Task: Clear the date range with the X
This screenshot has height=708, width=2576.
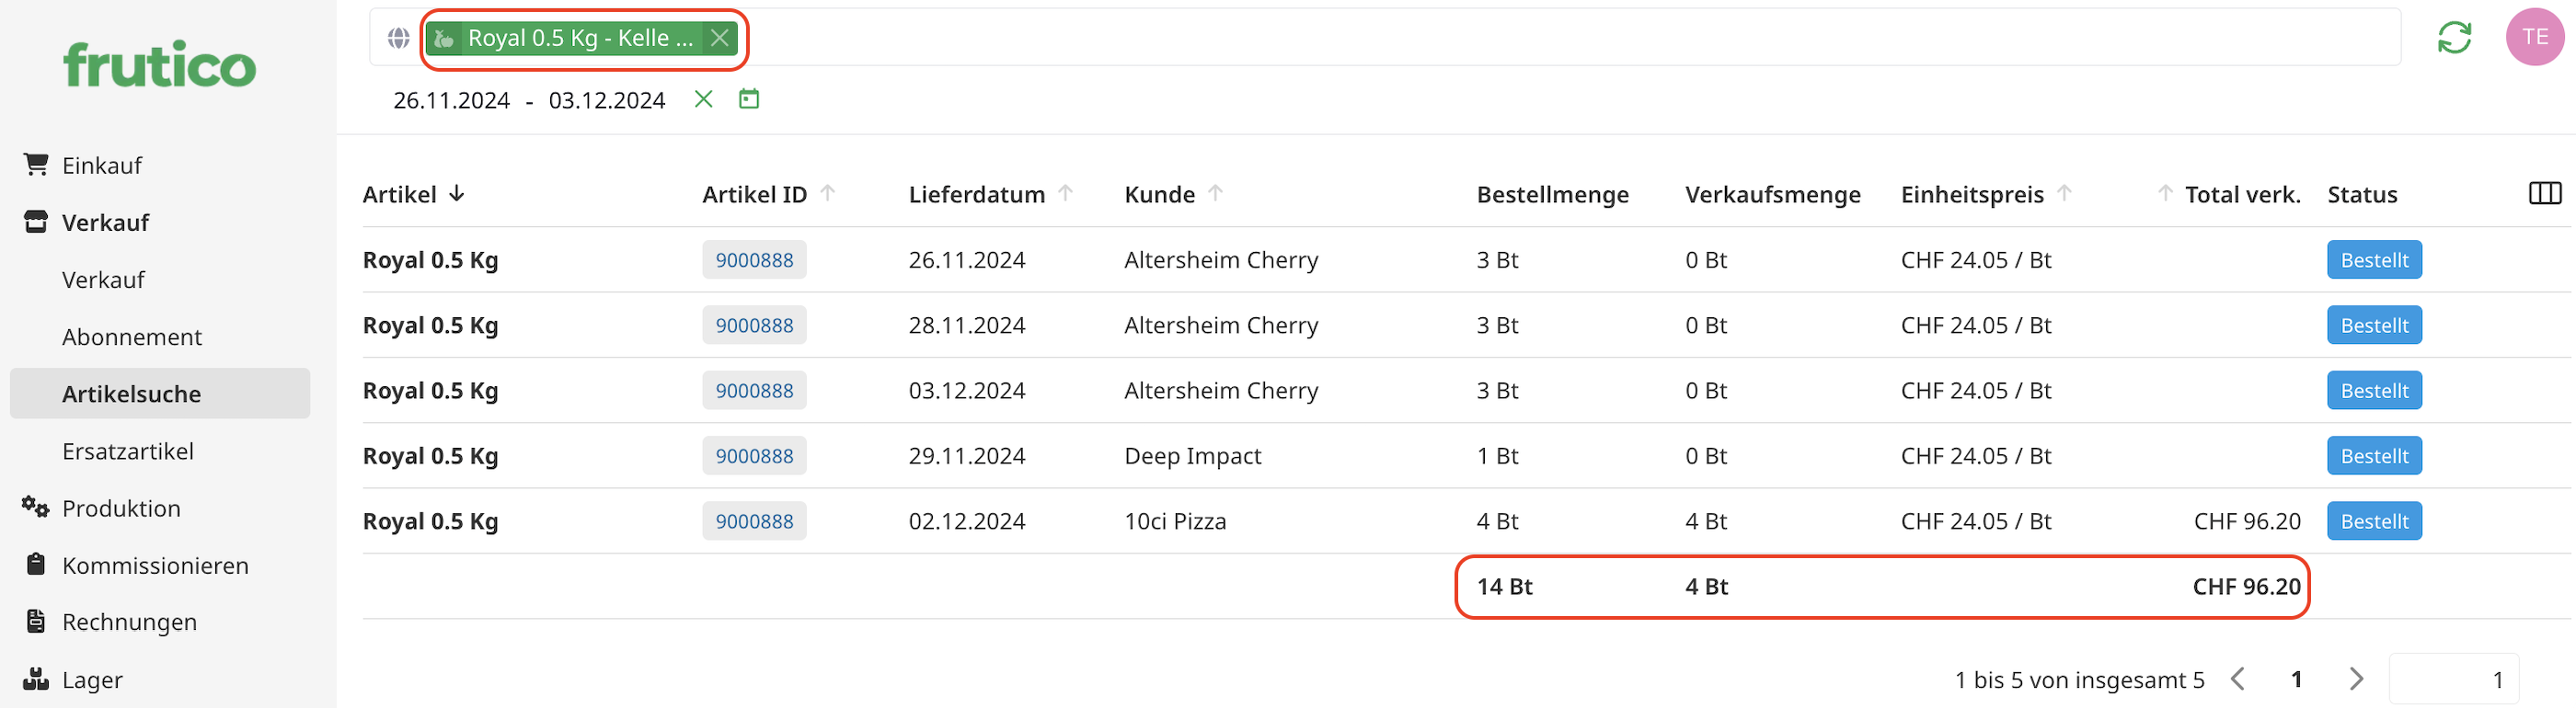Action: tap(704, 99)
